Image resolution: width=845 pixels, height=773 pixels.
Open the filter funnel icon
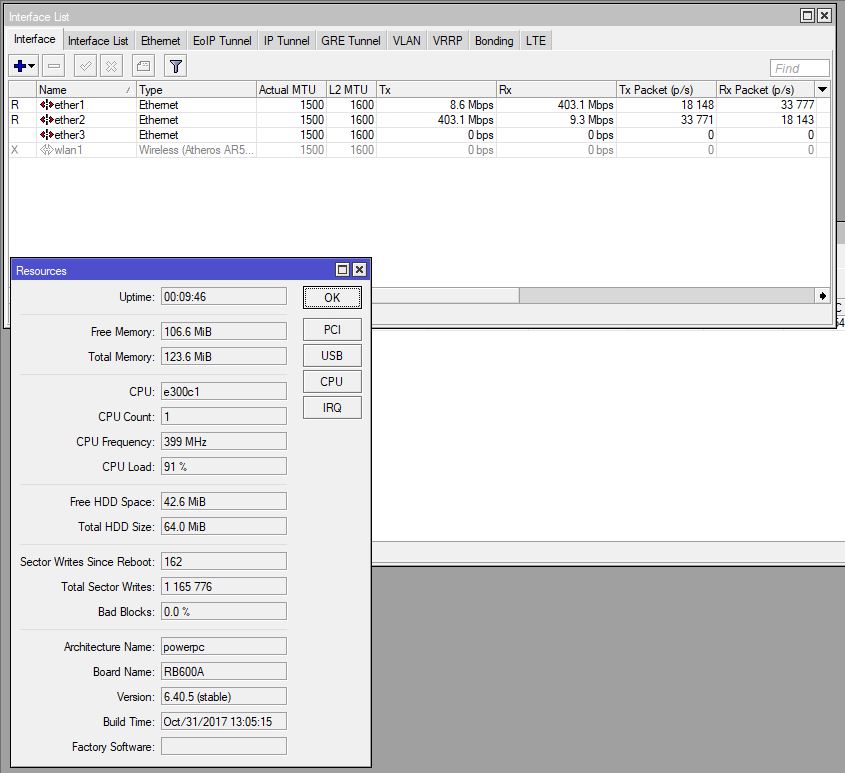point(176,66)
